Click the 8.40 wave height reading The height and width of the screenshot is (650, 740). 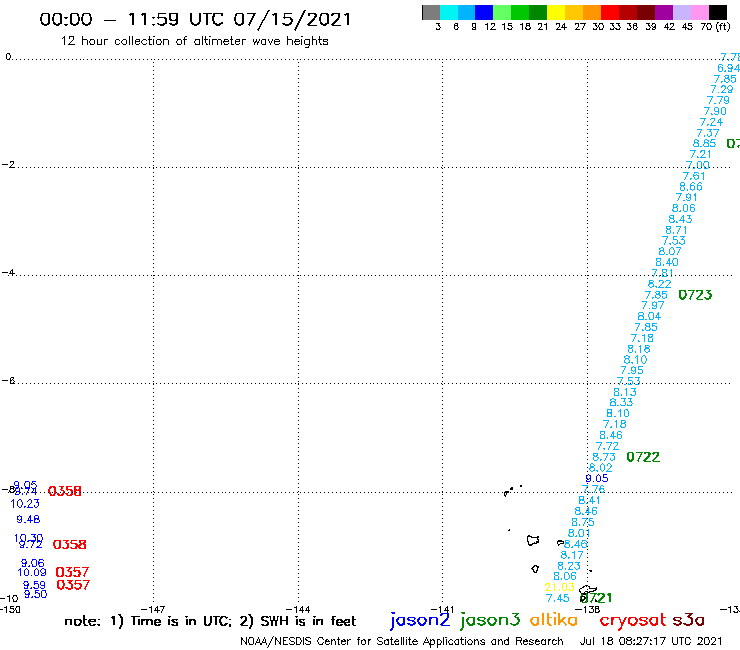pyautogui.click(x=667, y=262)
